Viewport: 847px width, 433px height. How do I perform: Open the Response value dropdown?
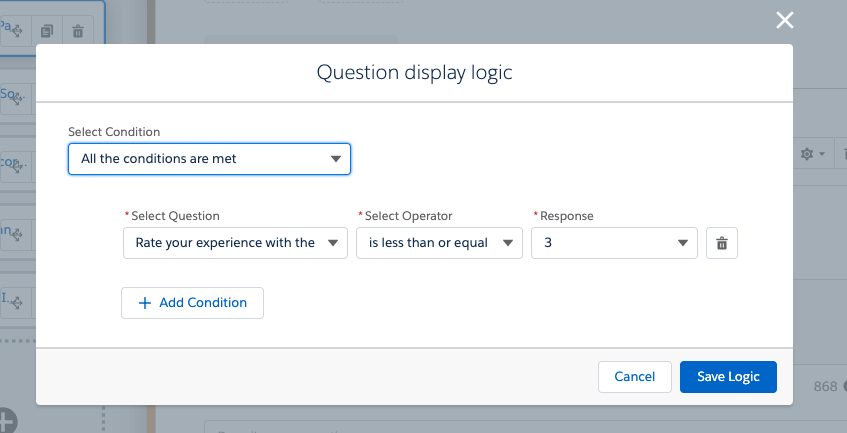coord(614,243)
